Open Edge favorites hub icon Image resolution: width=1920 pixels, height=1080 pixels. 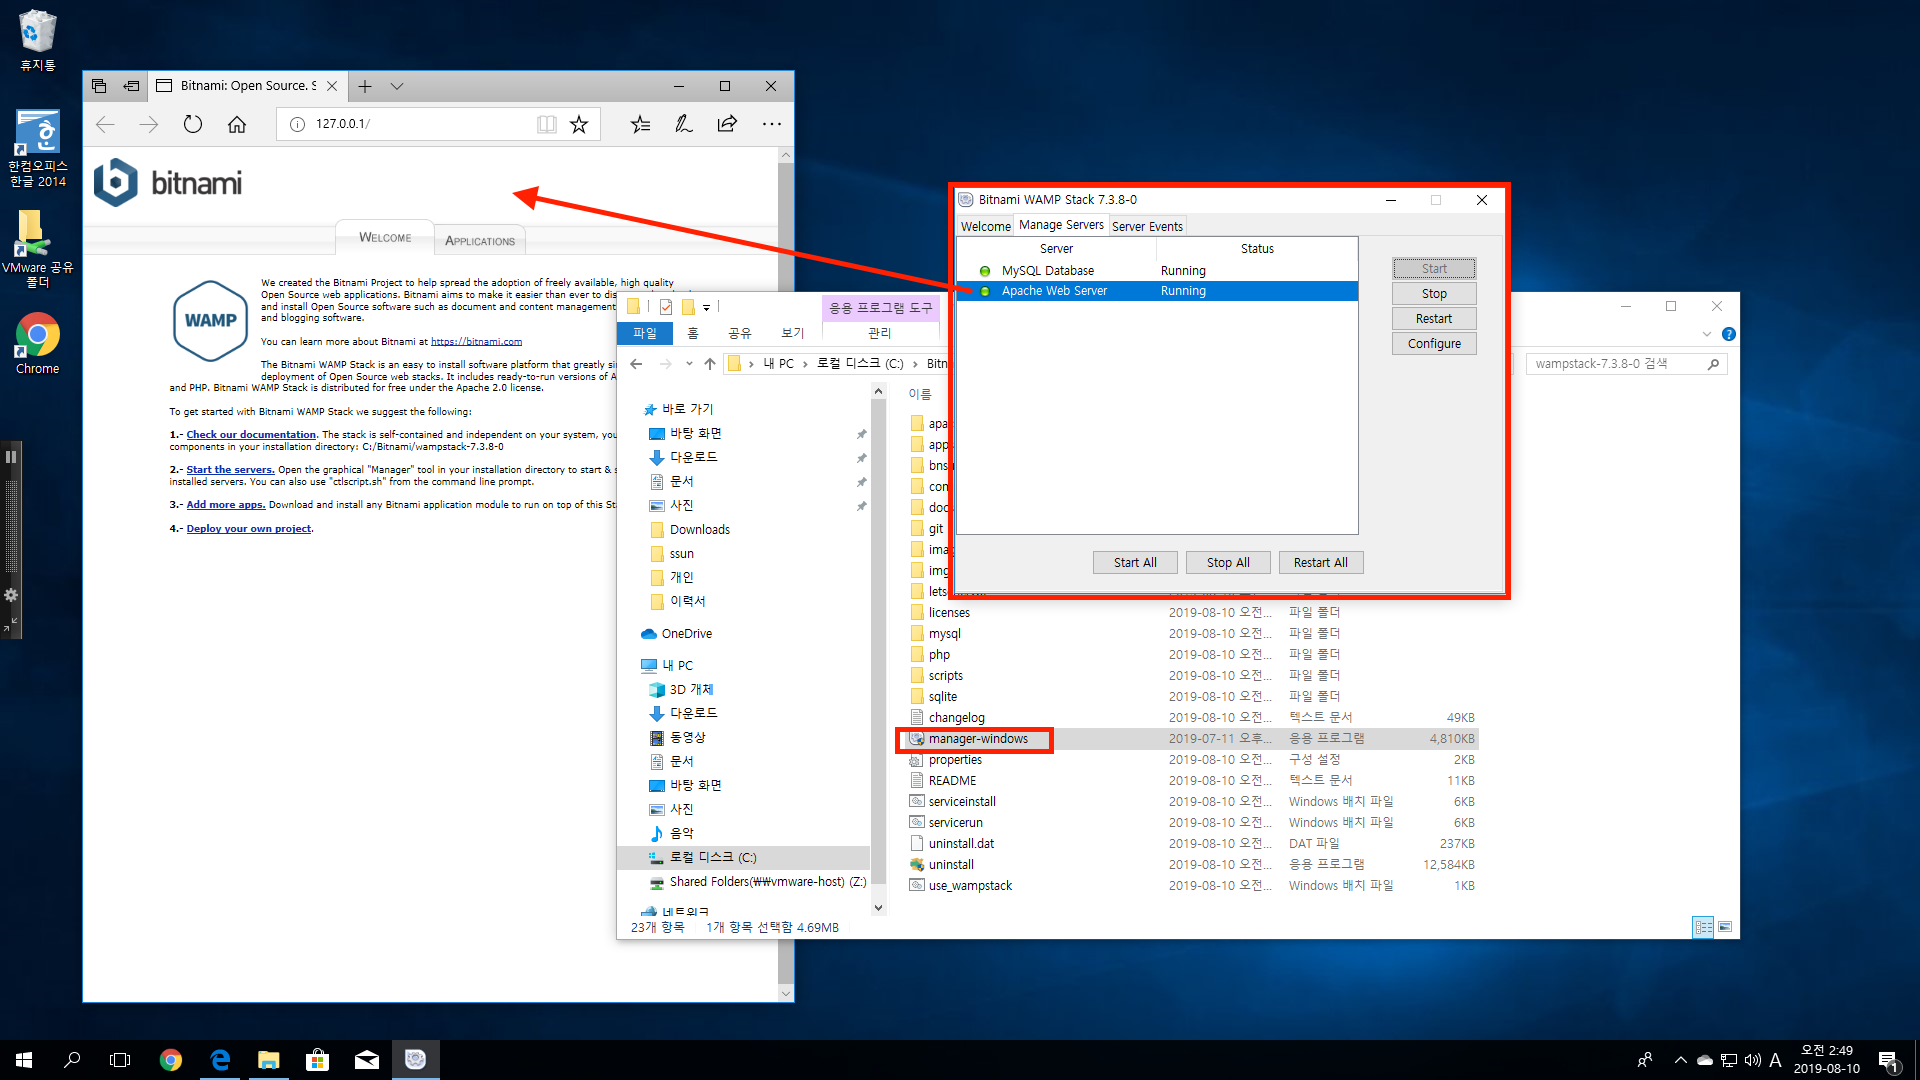tap(640, 124)
